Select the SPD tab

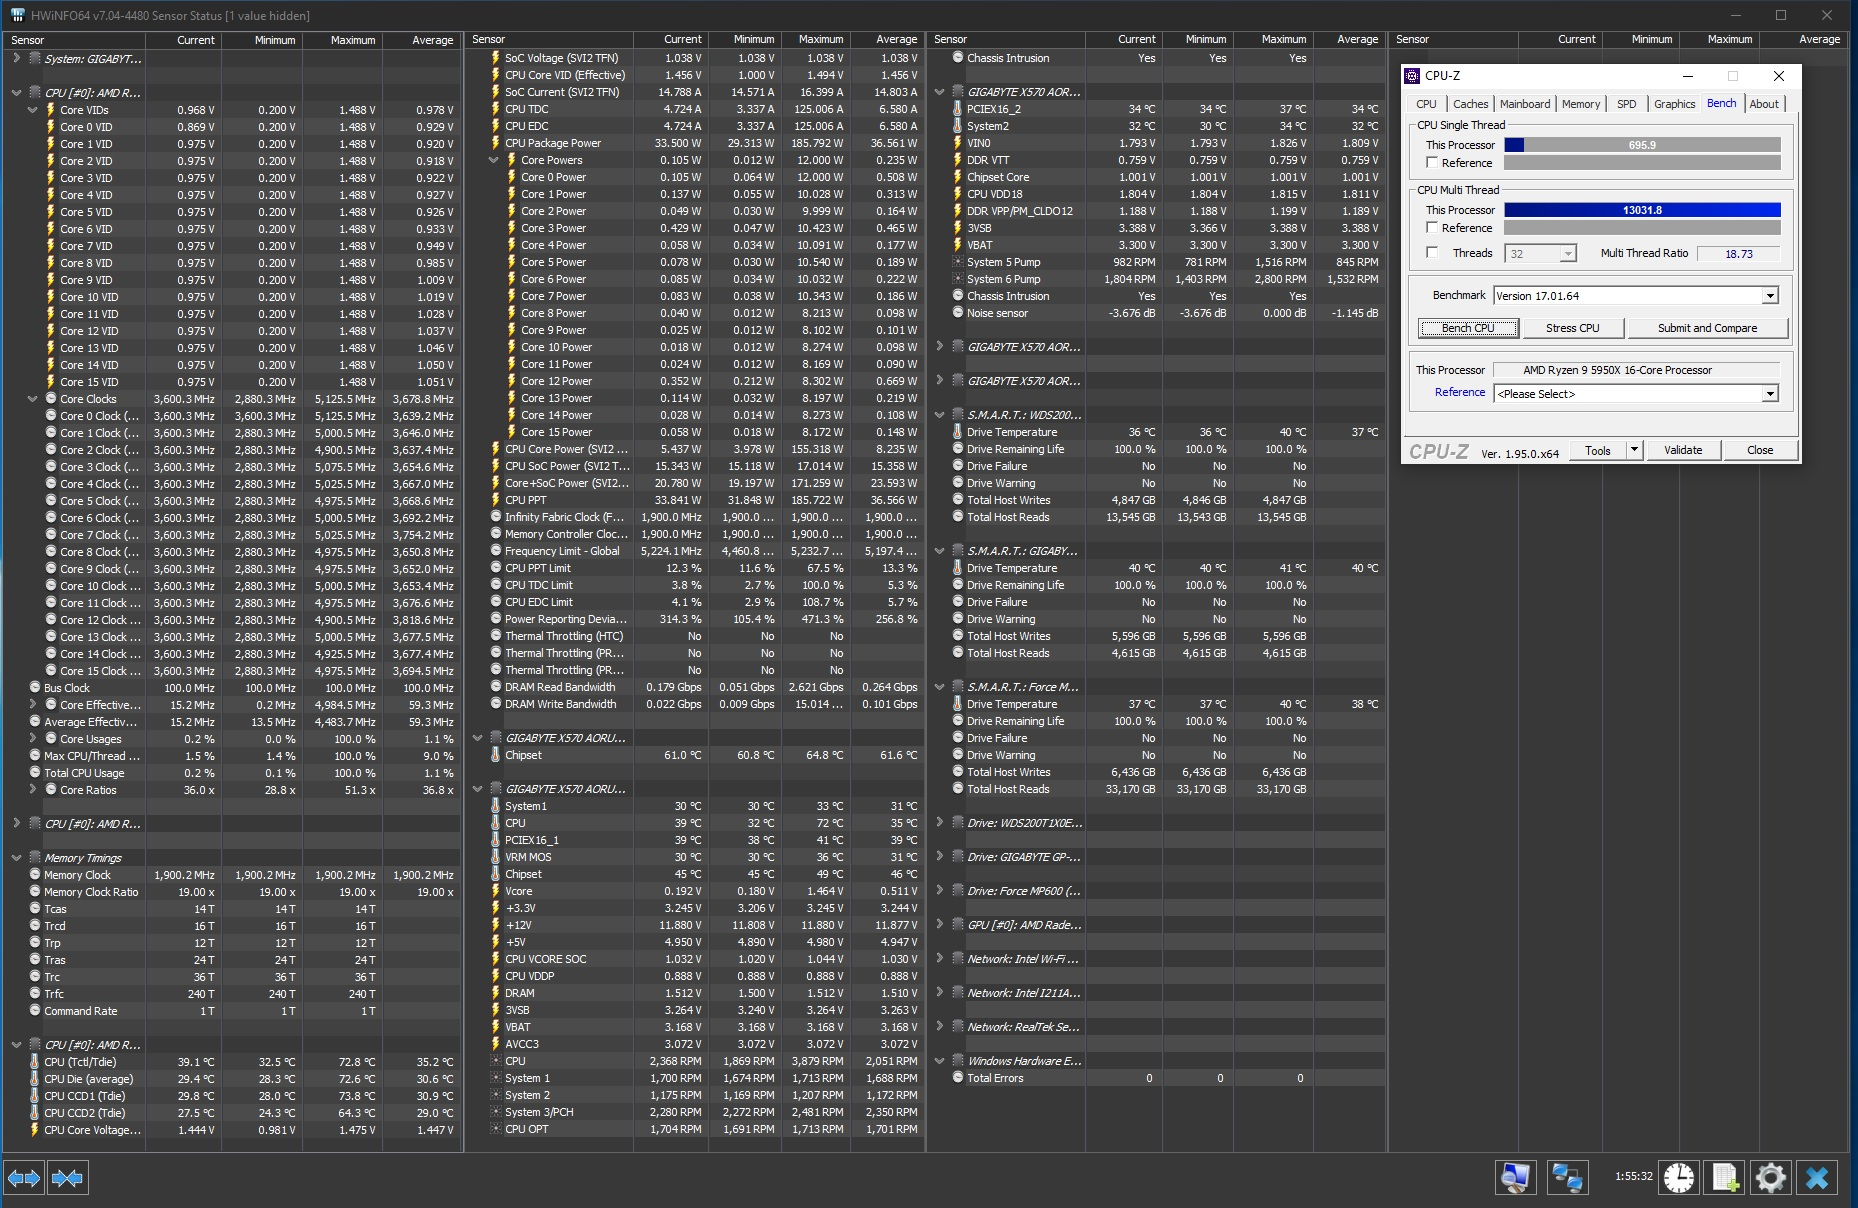click(x=1627, y=104)
